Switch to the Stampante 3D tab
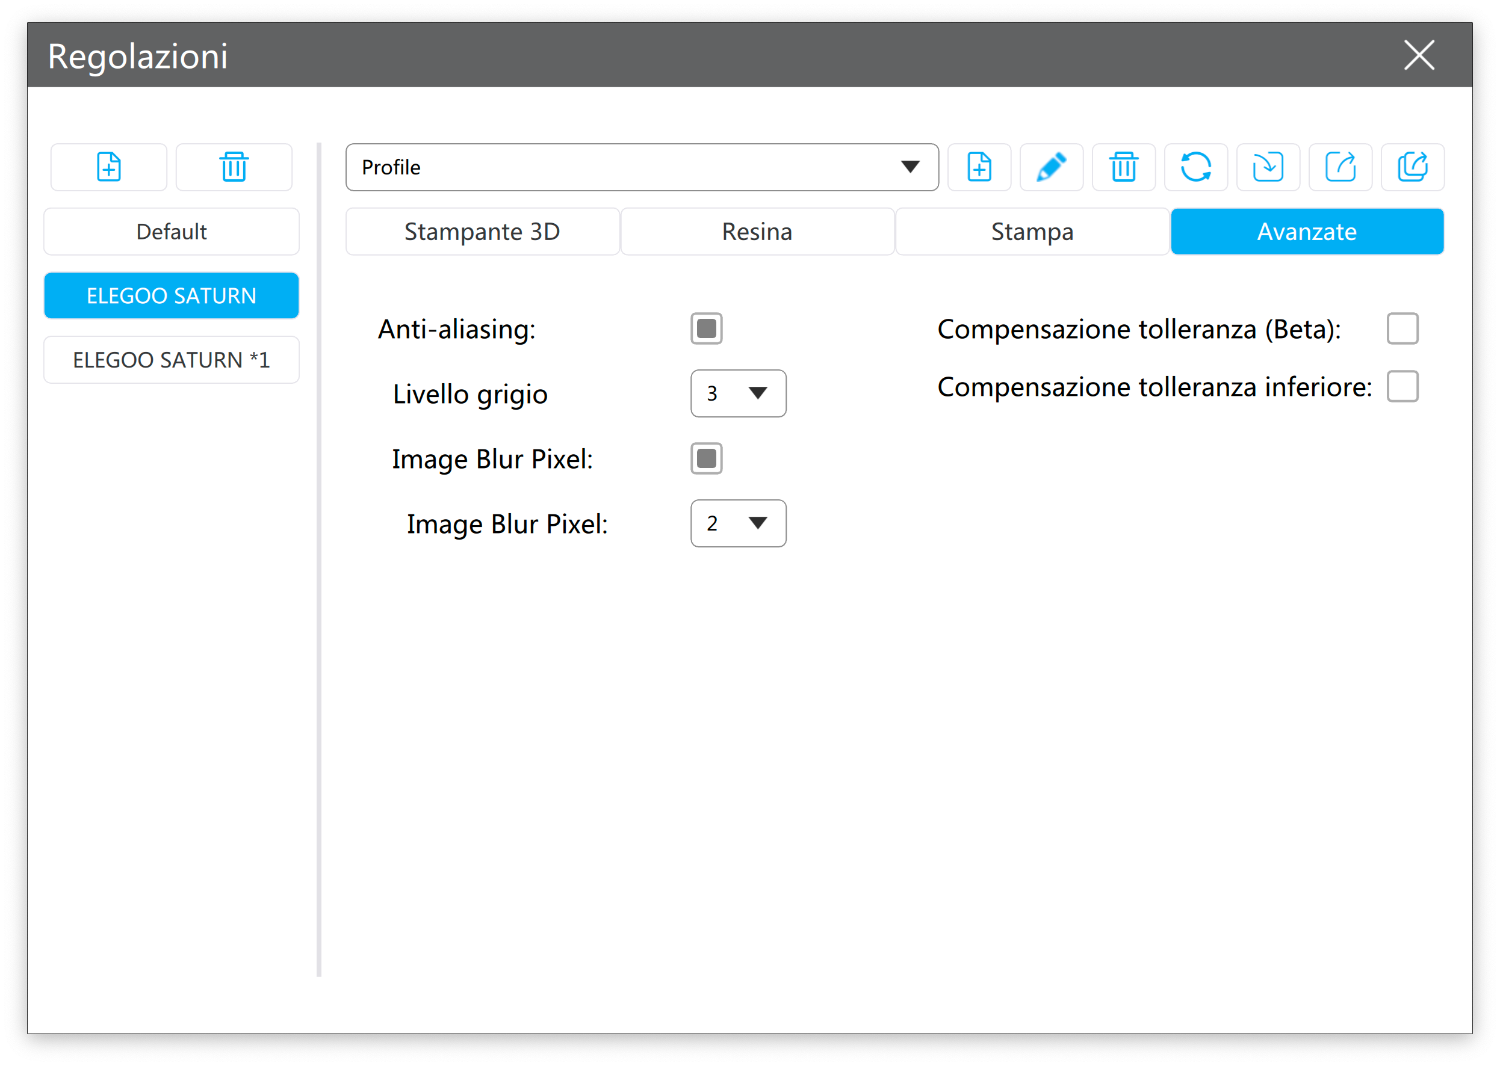 click(x=482, y=232)
